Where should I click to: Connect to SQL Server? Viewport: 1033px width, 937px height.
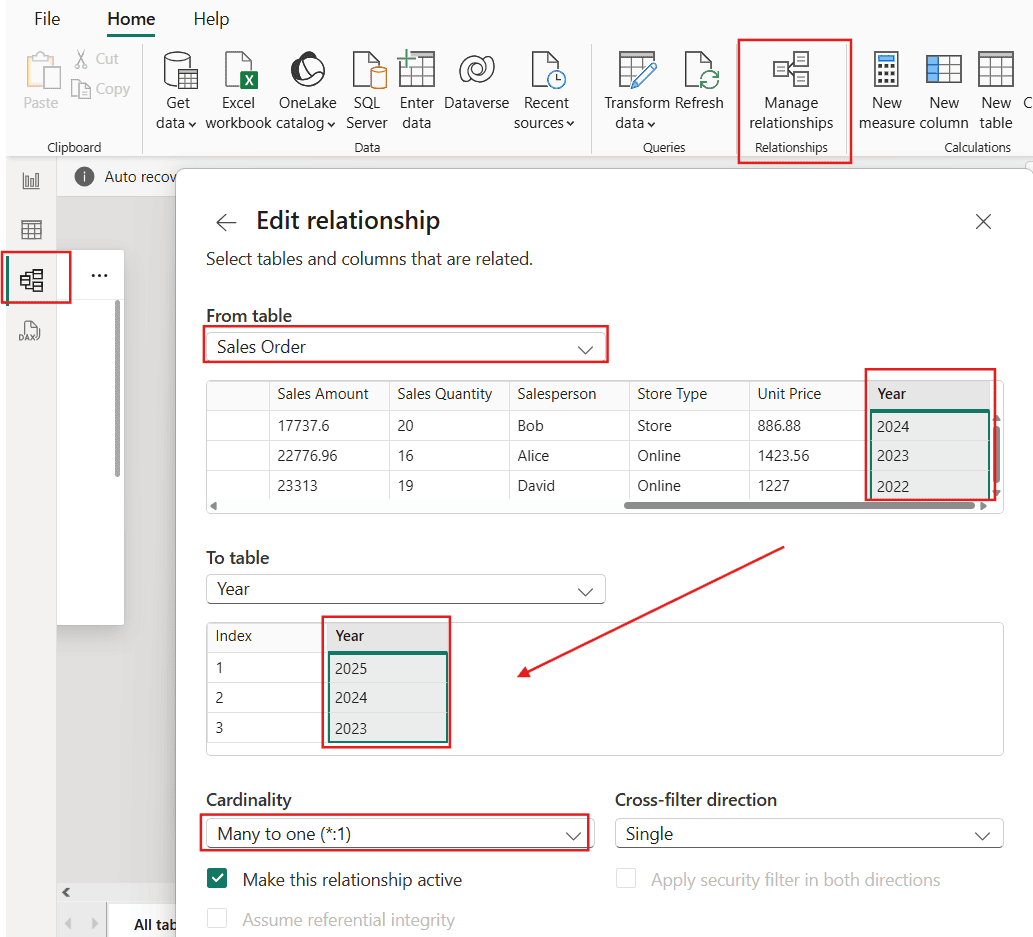367,90
